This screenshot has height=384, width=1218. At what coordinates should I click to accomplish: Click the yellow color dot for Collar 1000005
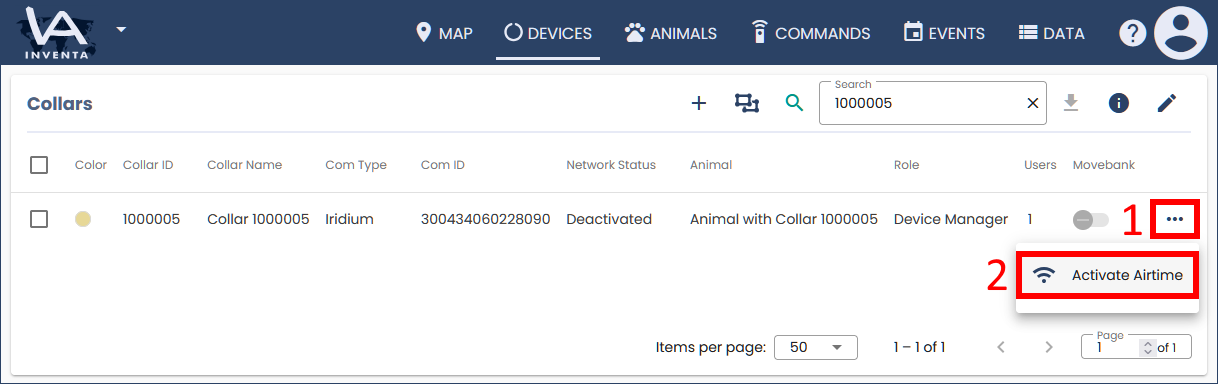(x=83, y=219)
